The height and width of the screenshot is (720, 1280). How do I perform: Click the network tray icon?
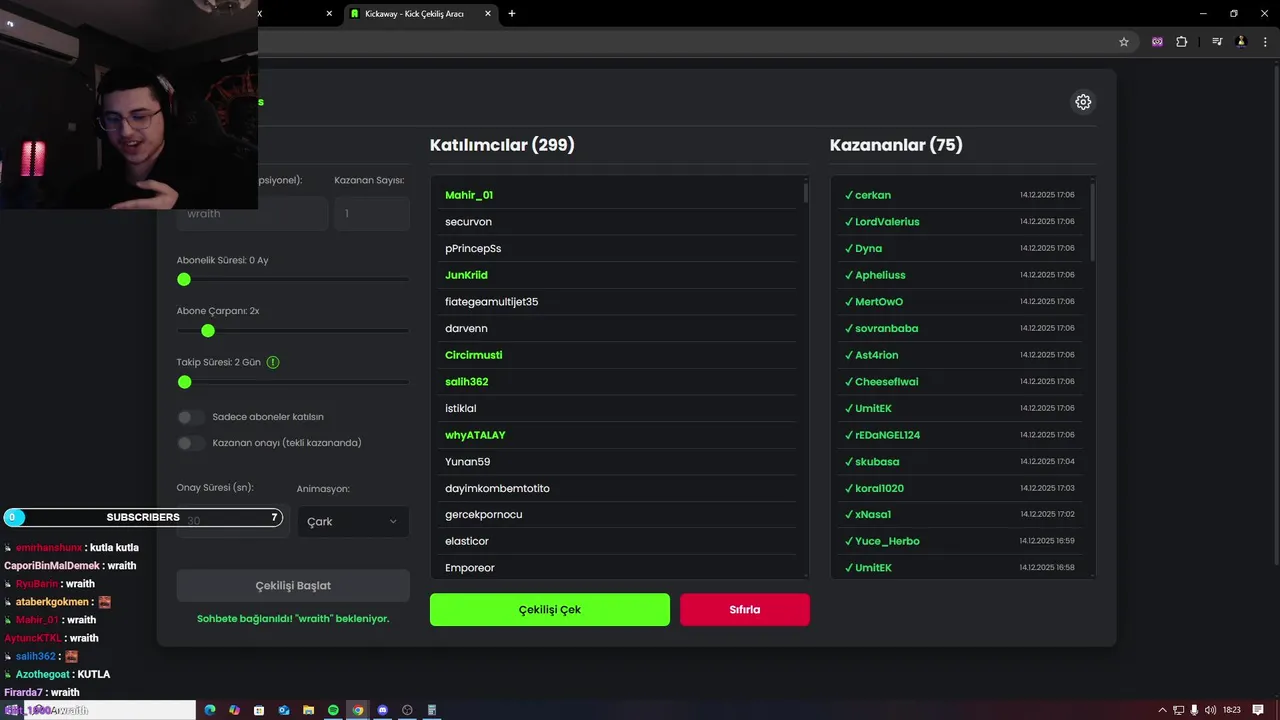1178,710
